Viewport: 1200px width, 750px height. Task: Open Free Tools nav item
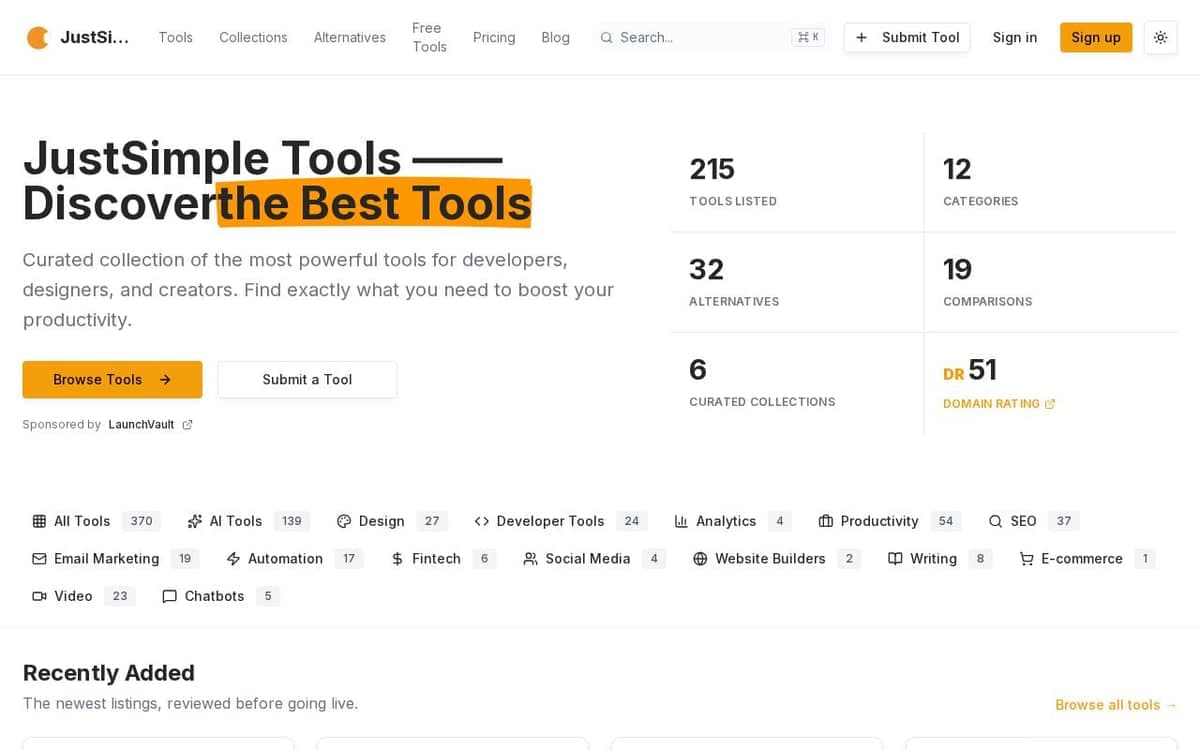[429, 37]
